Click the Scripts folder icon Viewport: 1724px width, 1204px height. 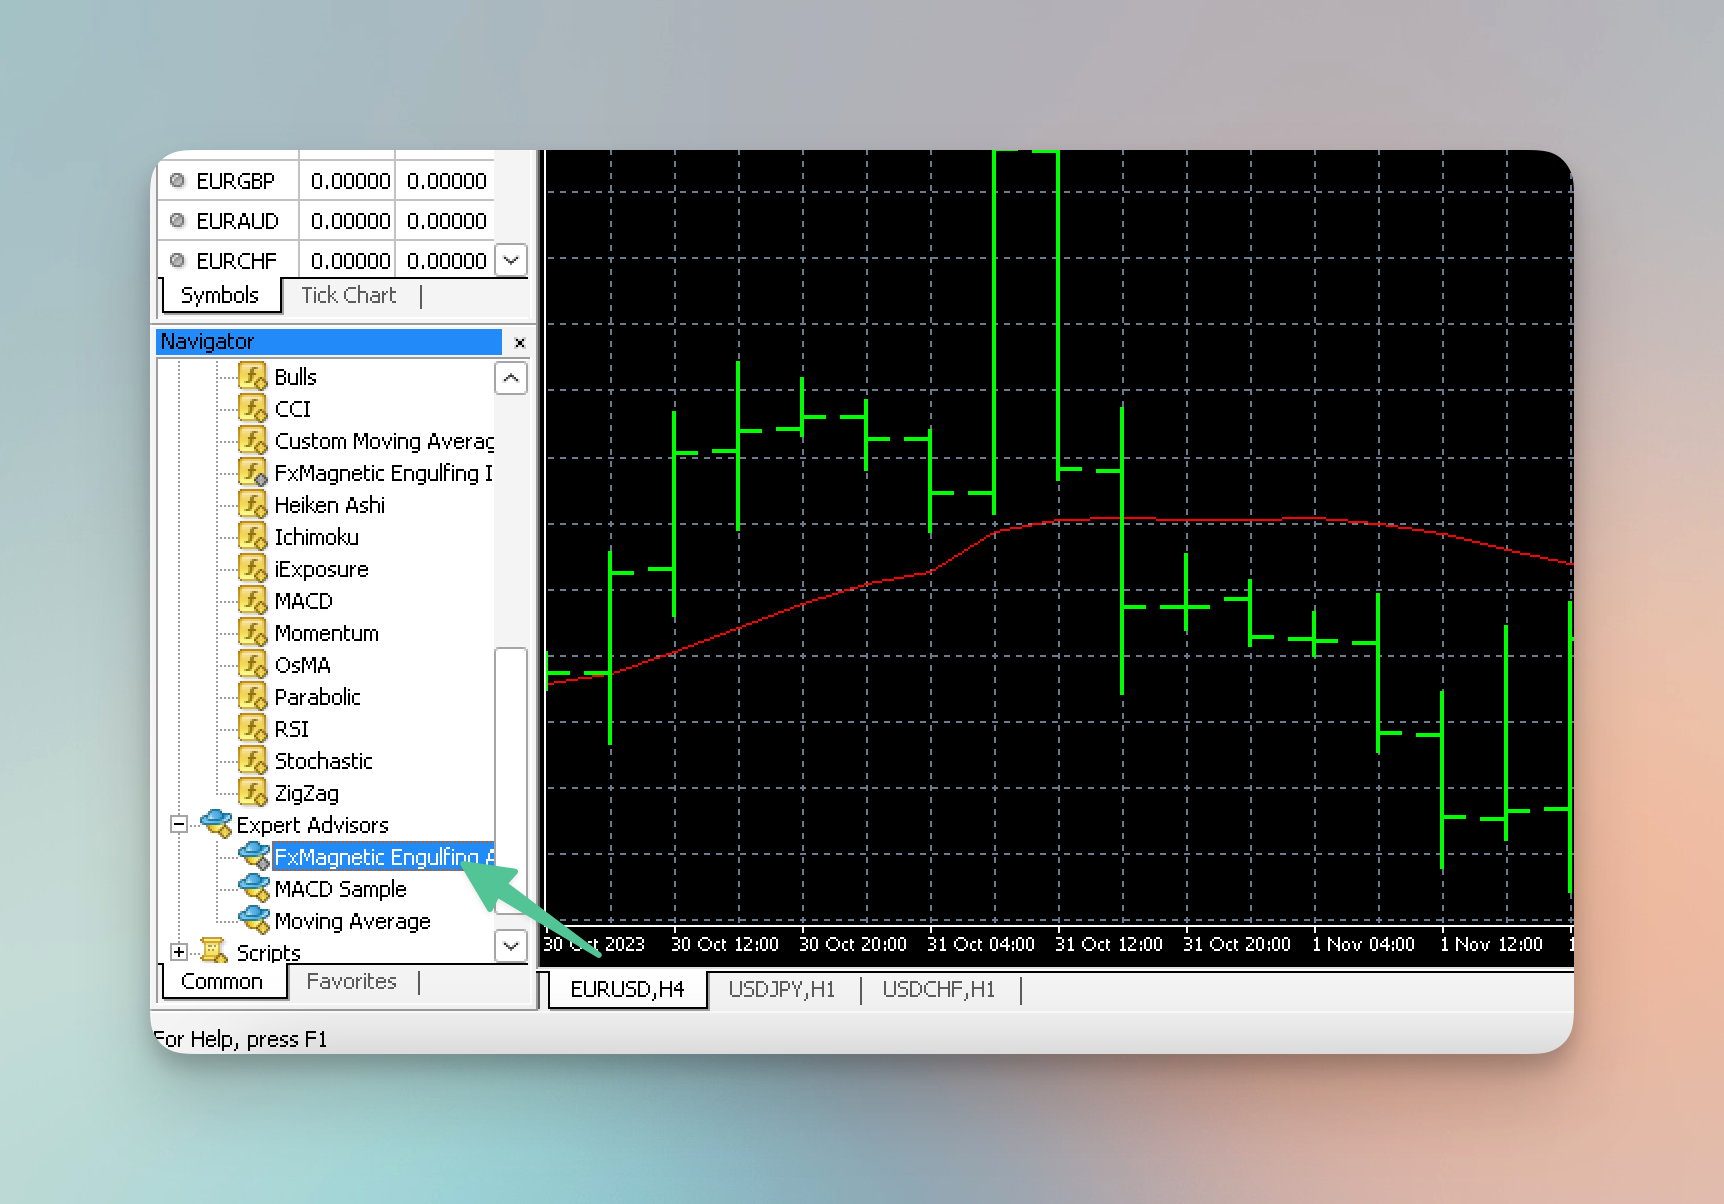click(212, 951)
